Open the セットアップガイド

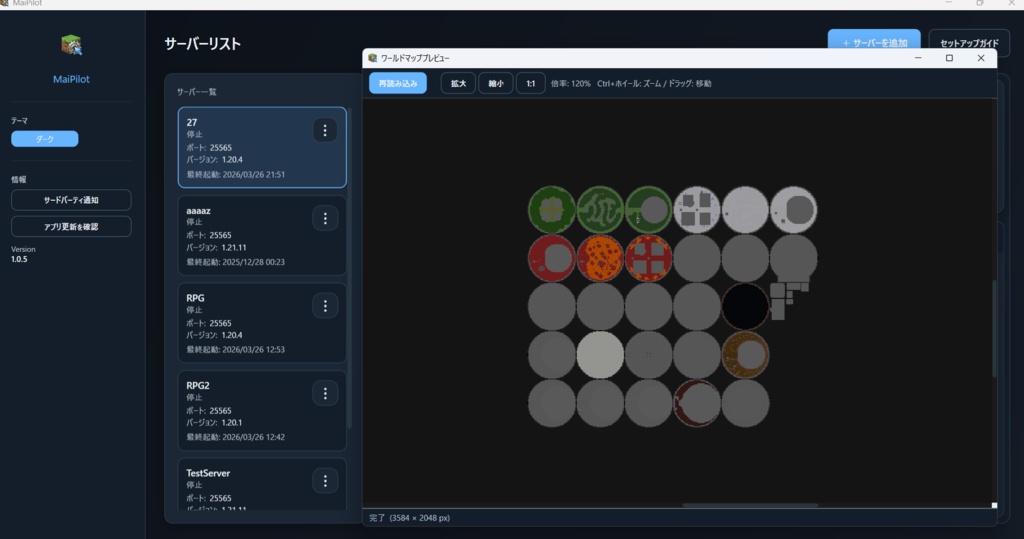969,43
